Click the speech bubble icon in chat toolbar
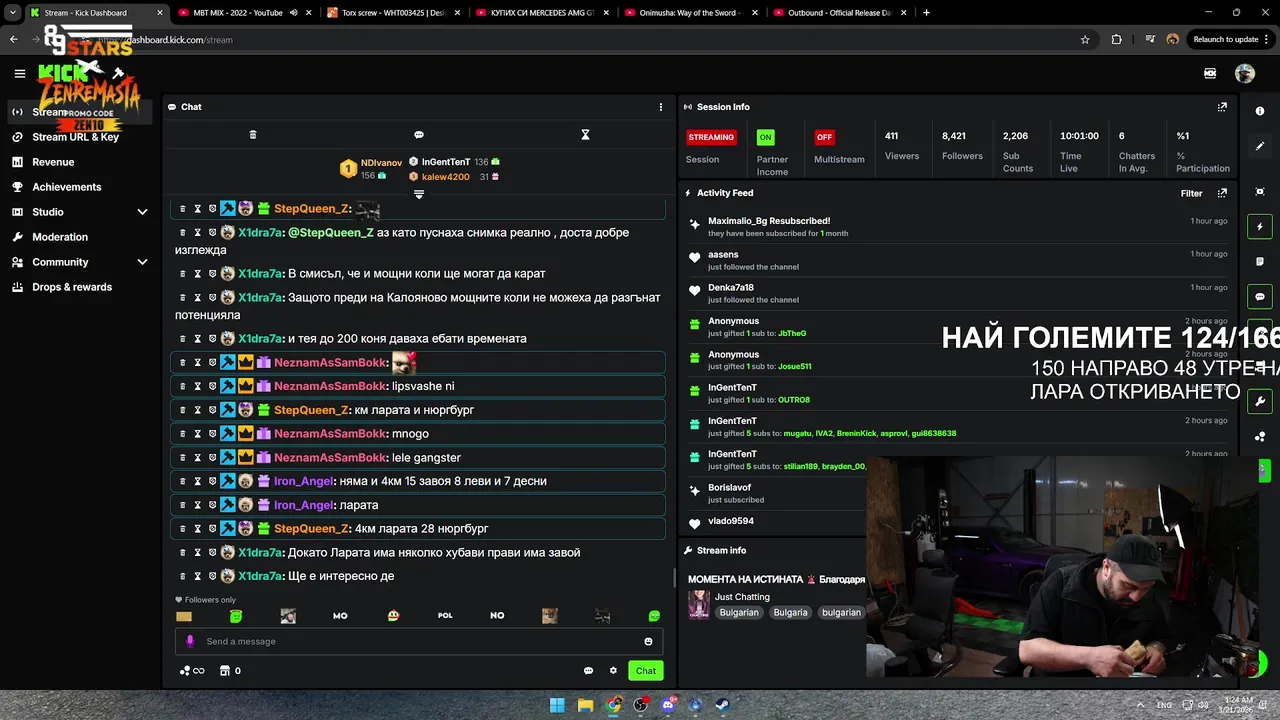The image size is (1280, 720). coord(419,135)
